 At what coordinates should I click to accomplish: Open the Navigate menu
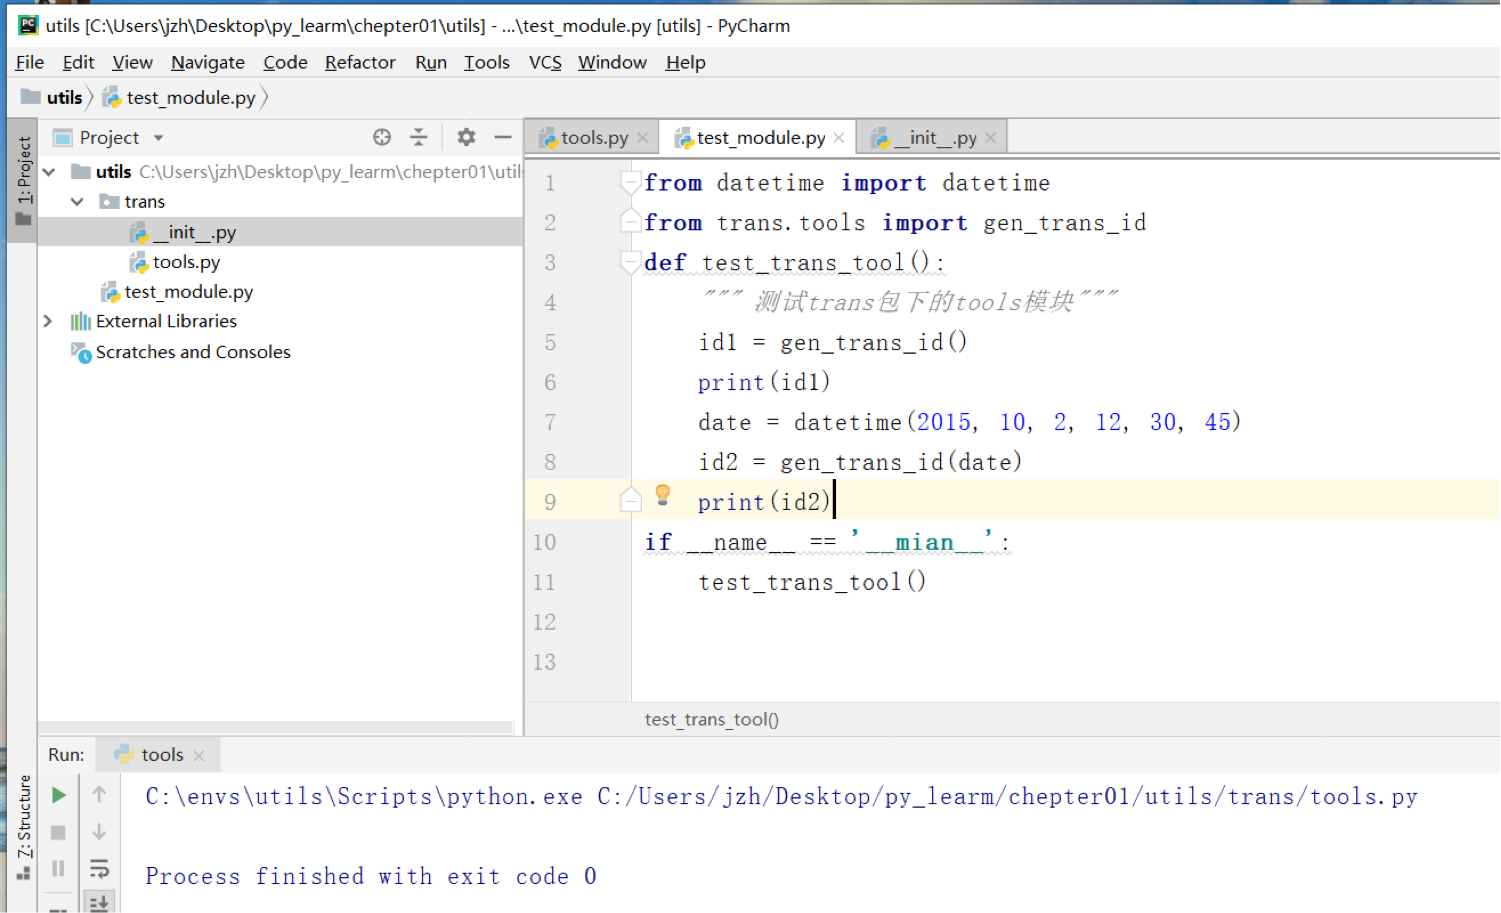coord(208,62)
